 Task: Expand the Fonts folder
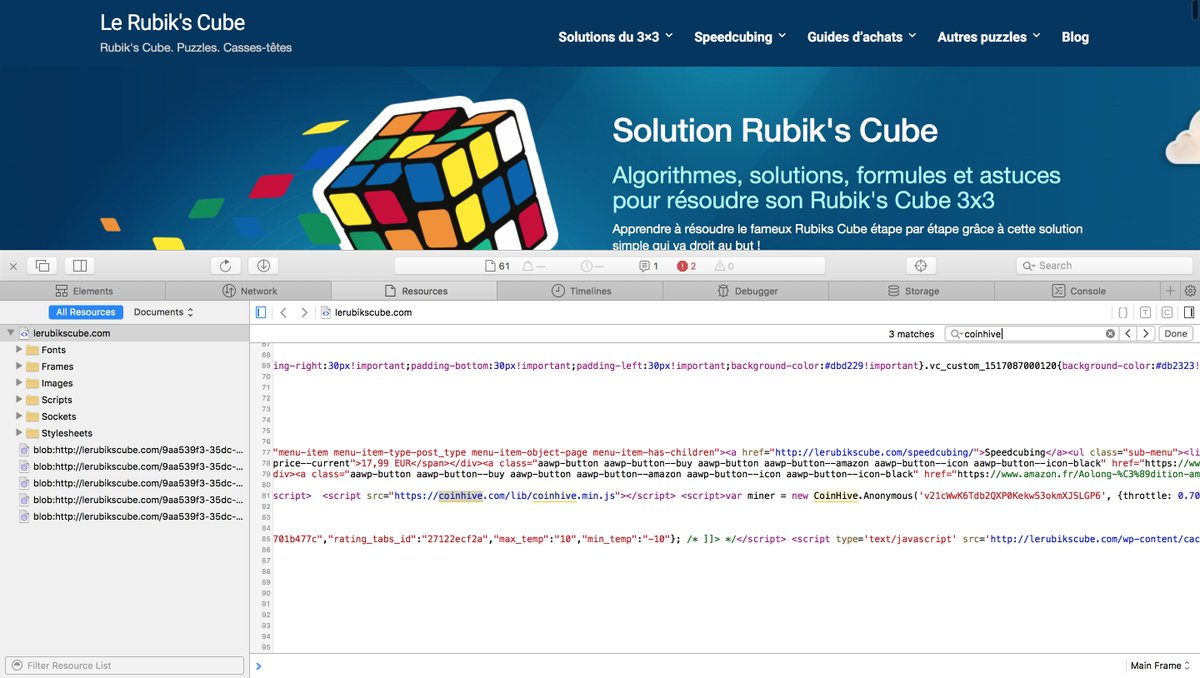(19, 350)
